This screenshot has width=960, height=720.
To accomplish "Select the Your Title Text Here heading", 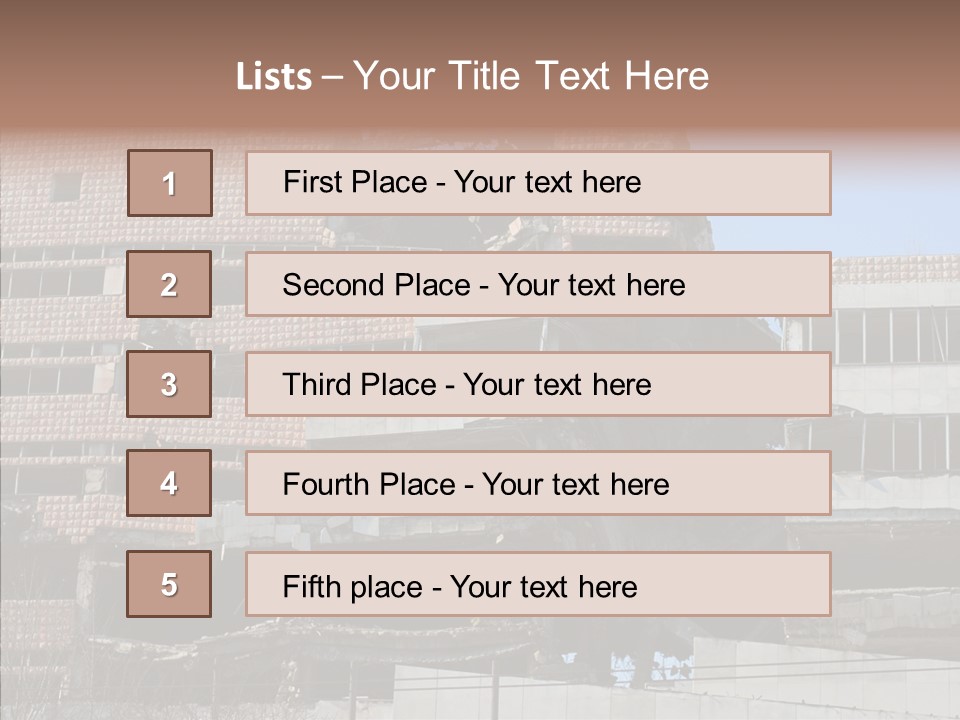I will (531, 76).
